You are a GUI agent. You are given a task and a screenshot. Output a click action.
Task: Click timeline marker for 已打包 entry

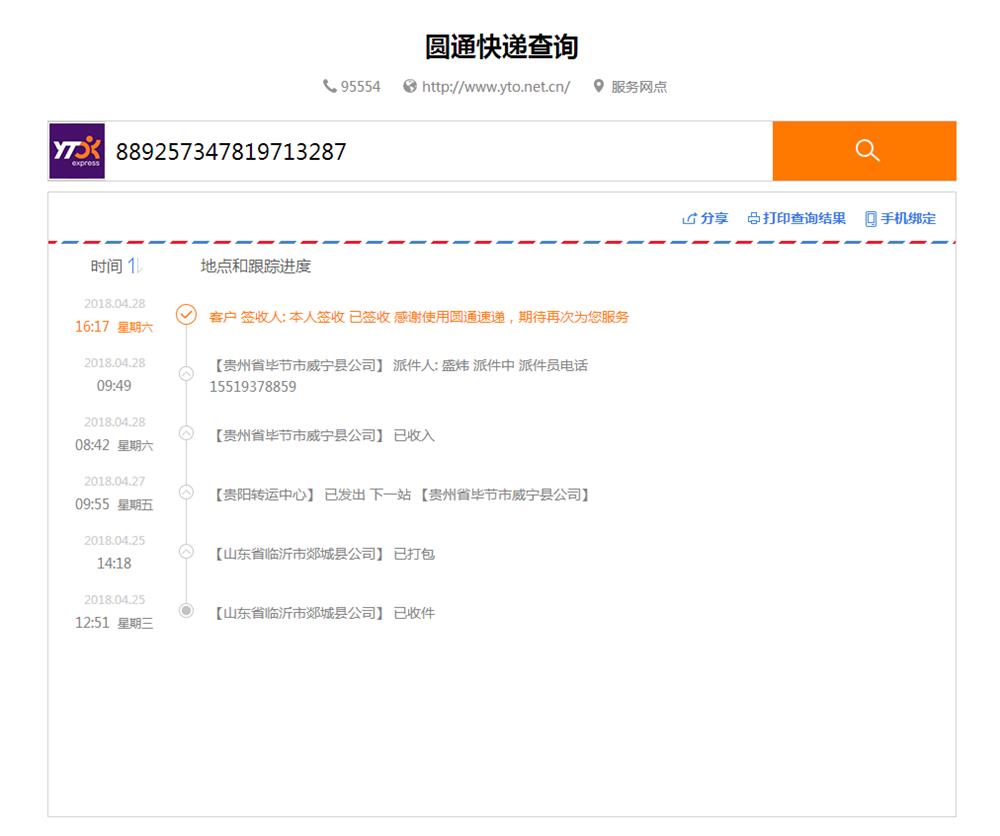[186, 552]
